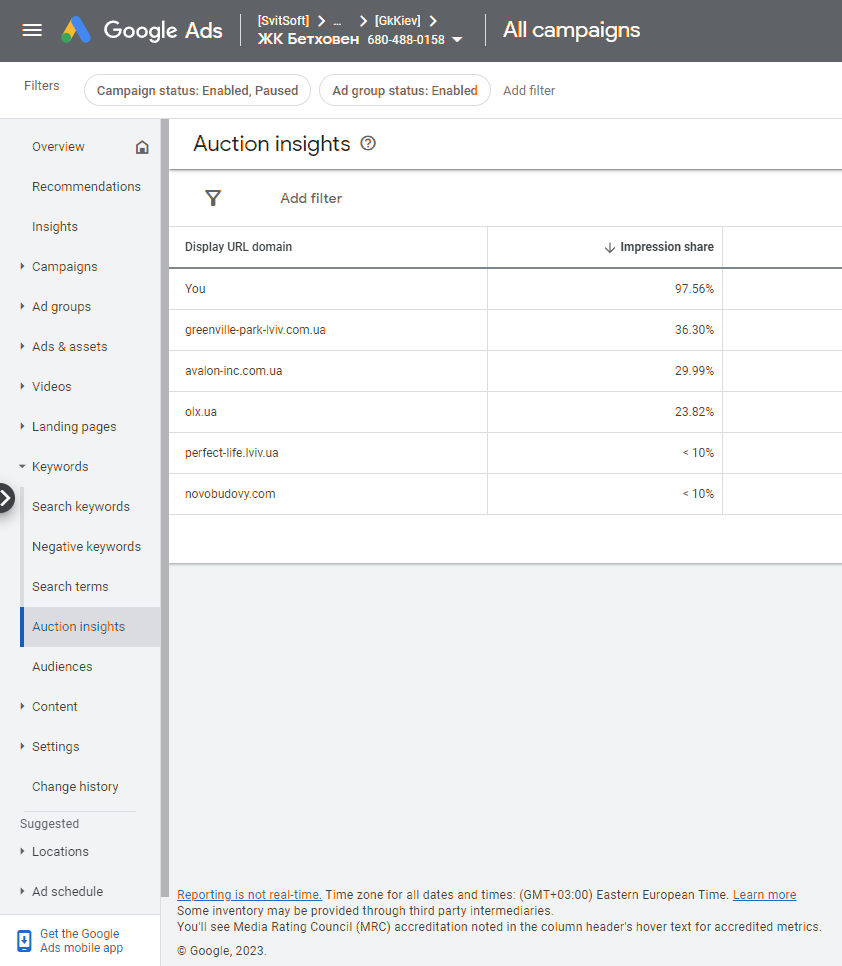The height and width of the screenshot is (966, 842).
Task: Click the ЖК Бетховен account name
Action: [x=308, y=39]
